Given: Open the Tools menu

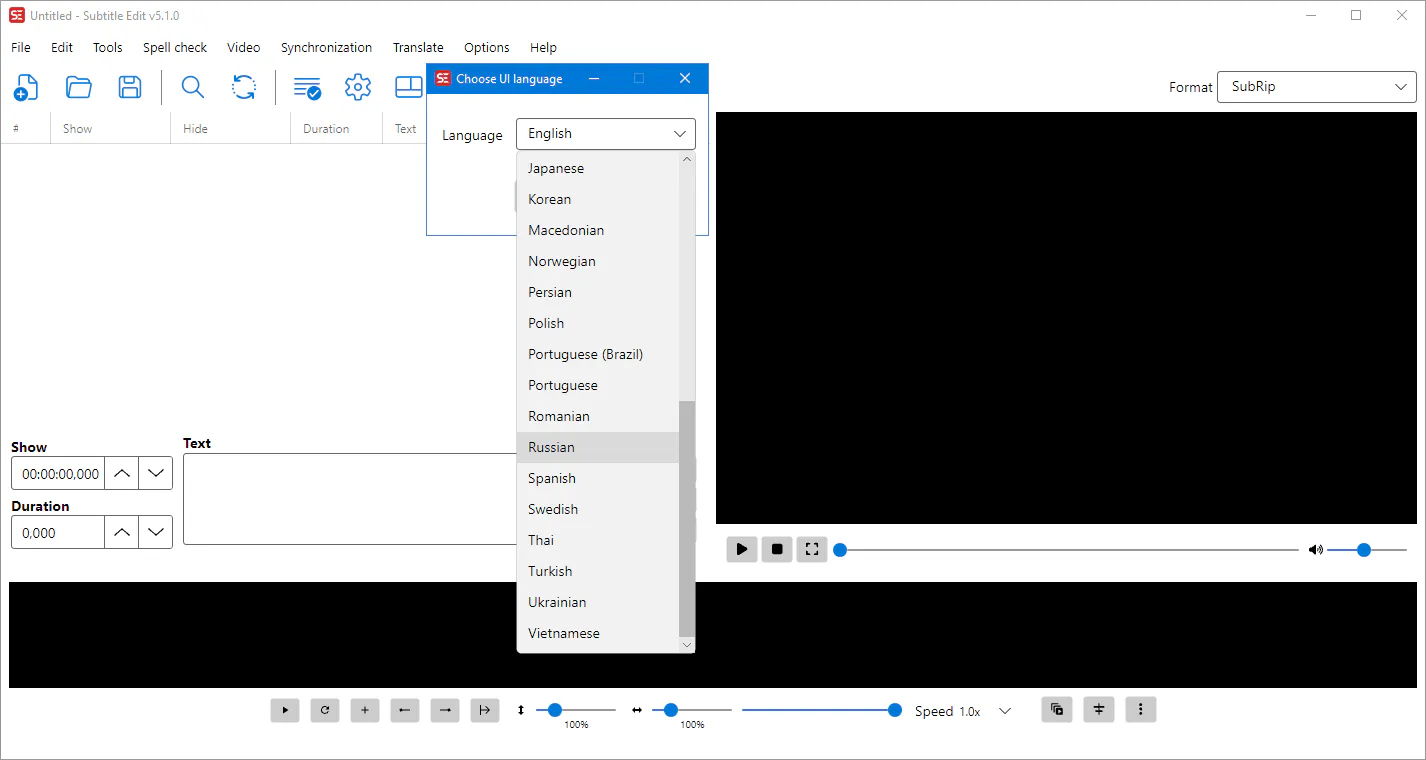Looking at the screenshot, I should click(x=108, y=47).
